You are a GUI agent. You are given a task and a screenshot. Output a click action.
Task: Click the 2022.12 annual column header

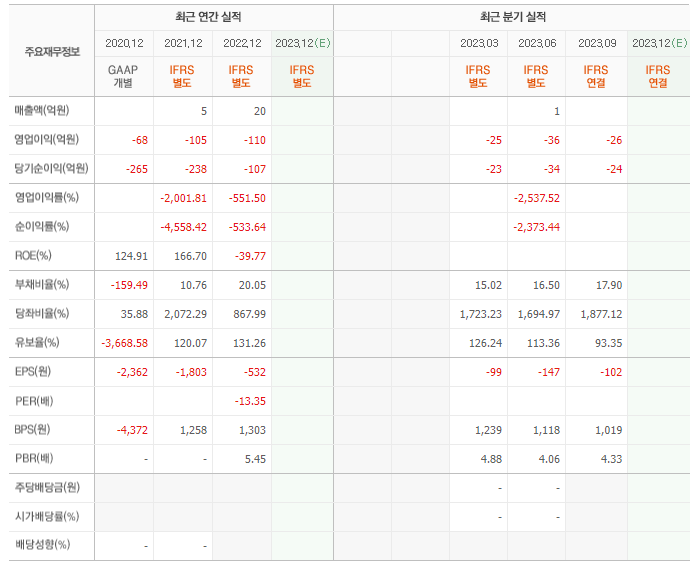point(242,43)
